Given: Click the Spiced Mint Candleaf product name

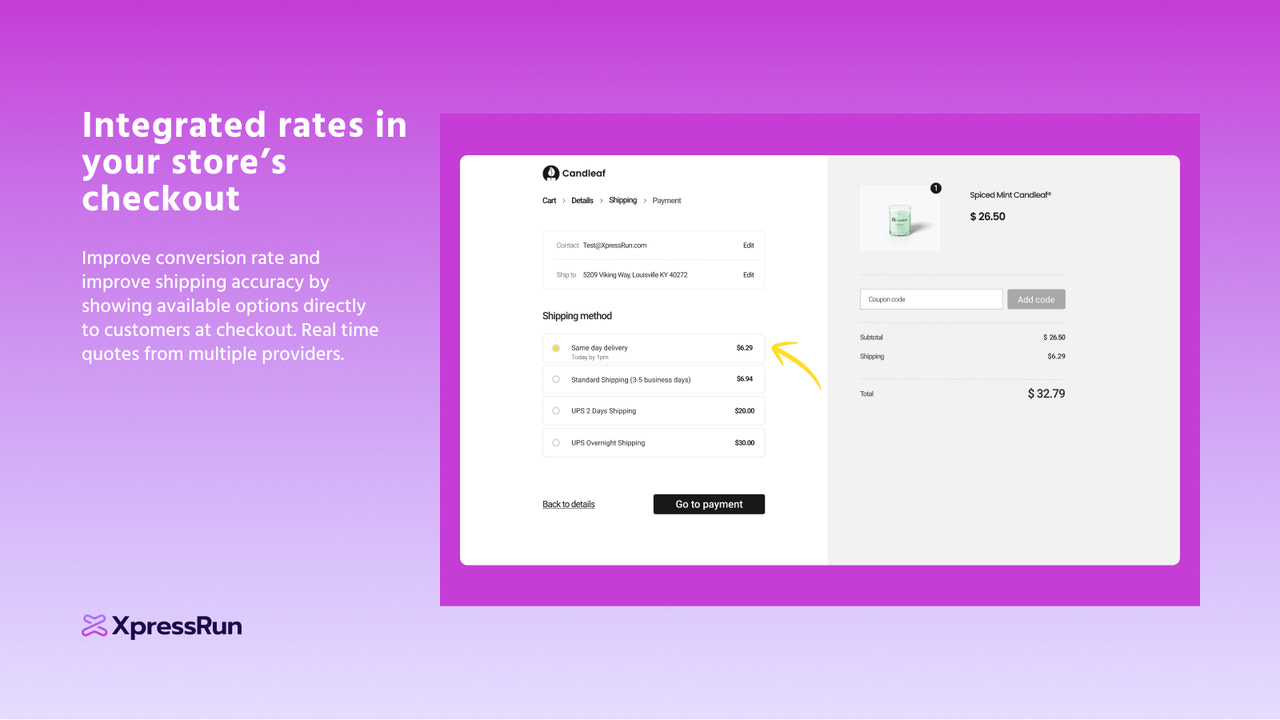Looking at the screenshot, I should click(1010, 195).
